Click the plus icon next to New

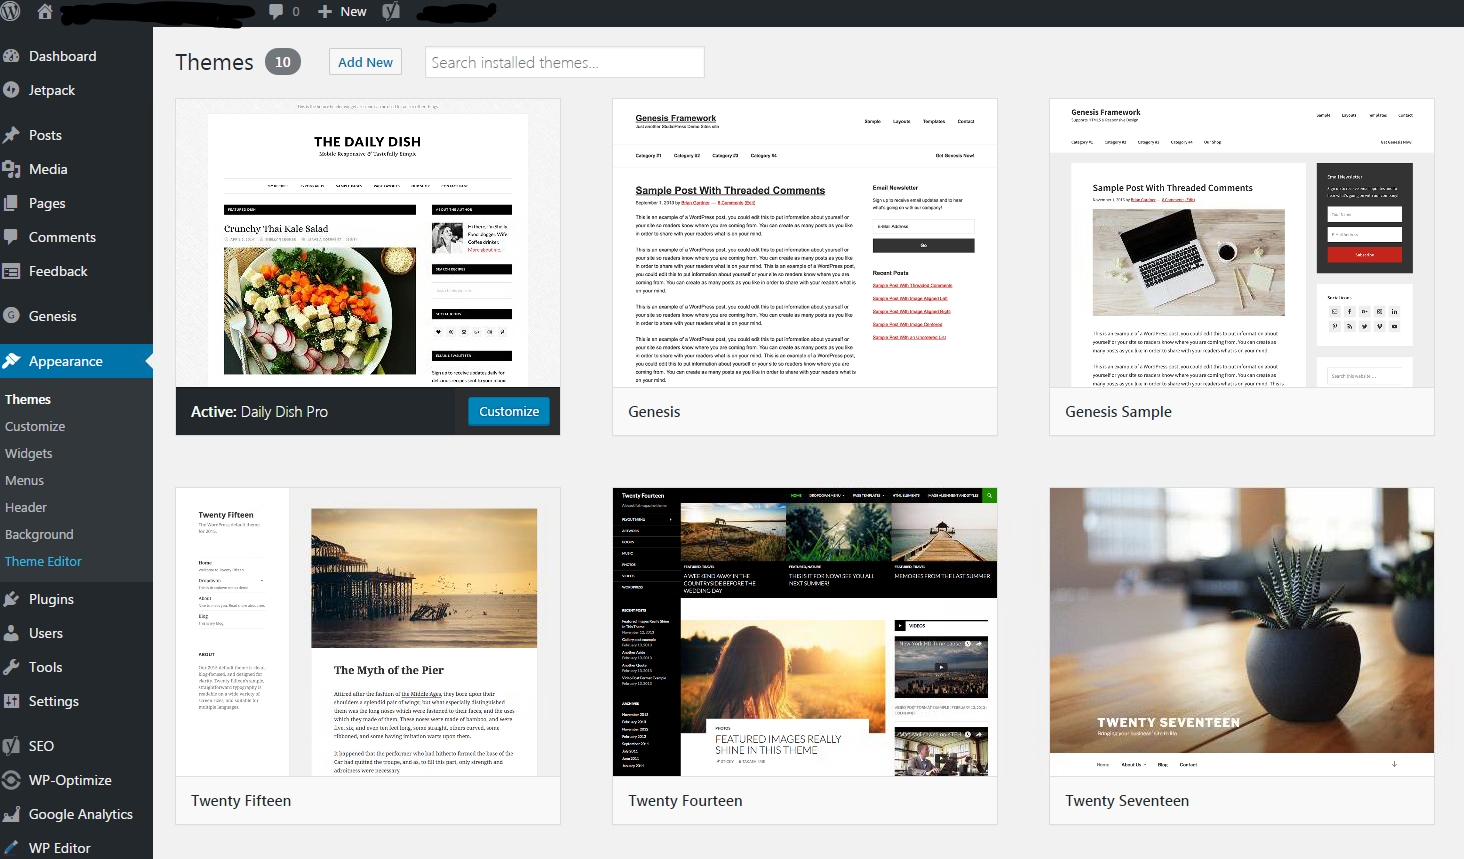click(x=325, y=12)
